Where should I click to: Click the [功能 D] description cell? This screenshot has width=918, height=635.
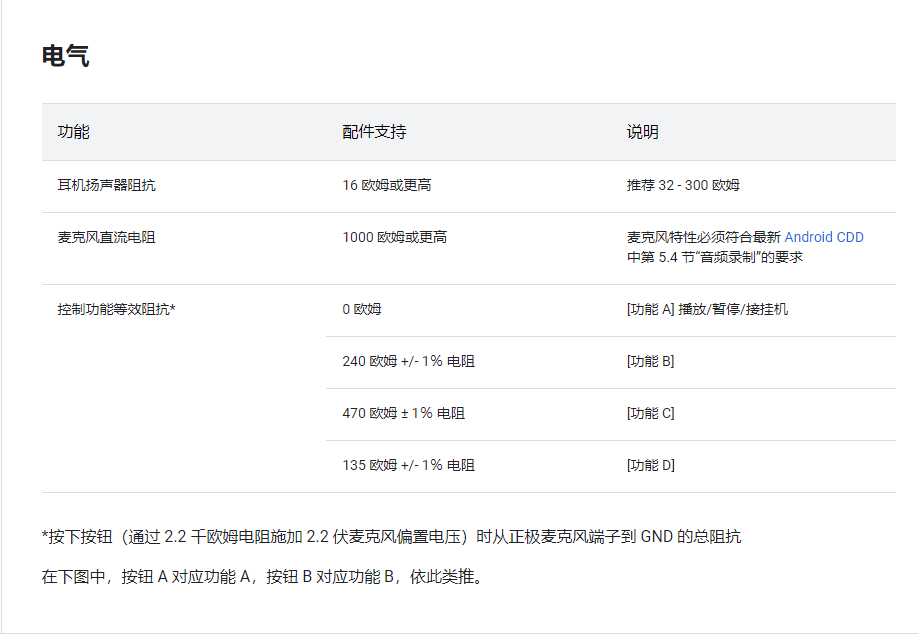[650, 465]
